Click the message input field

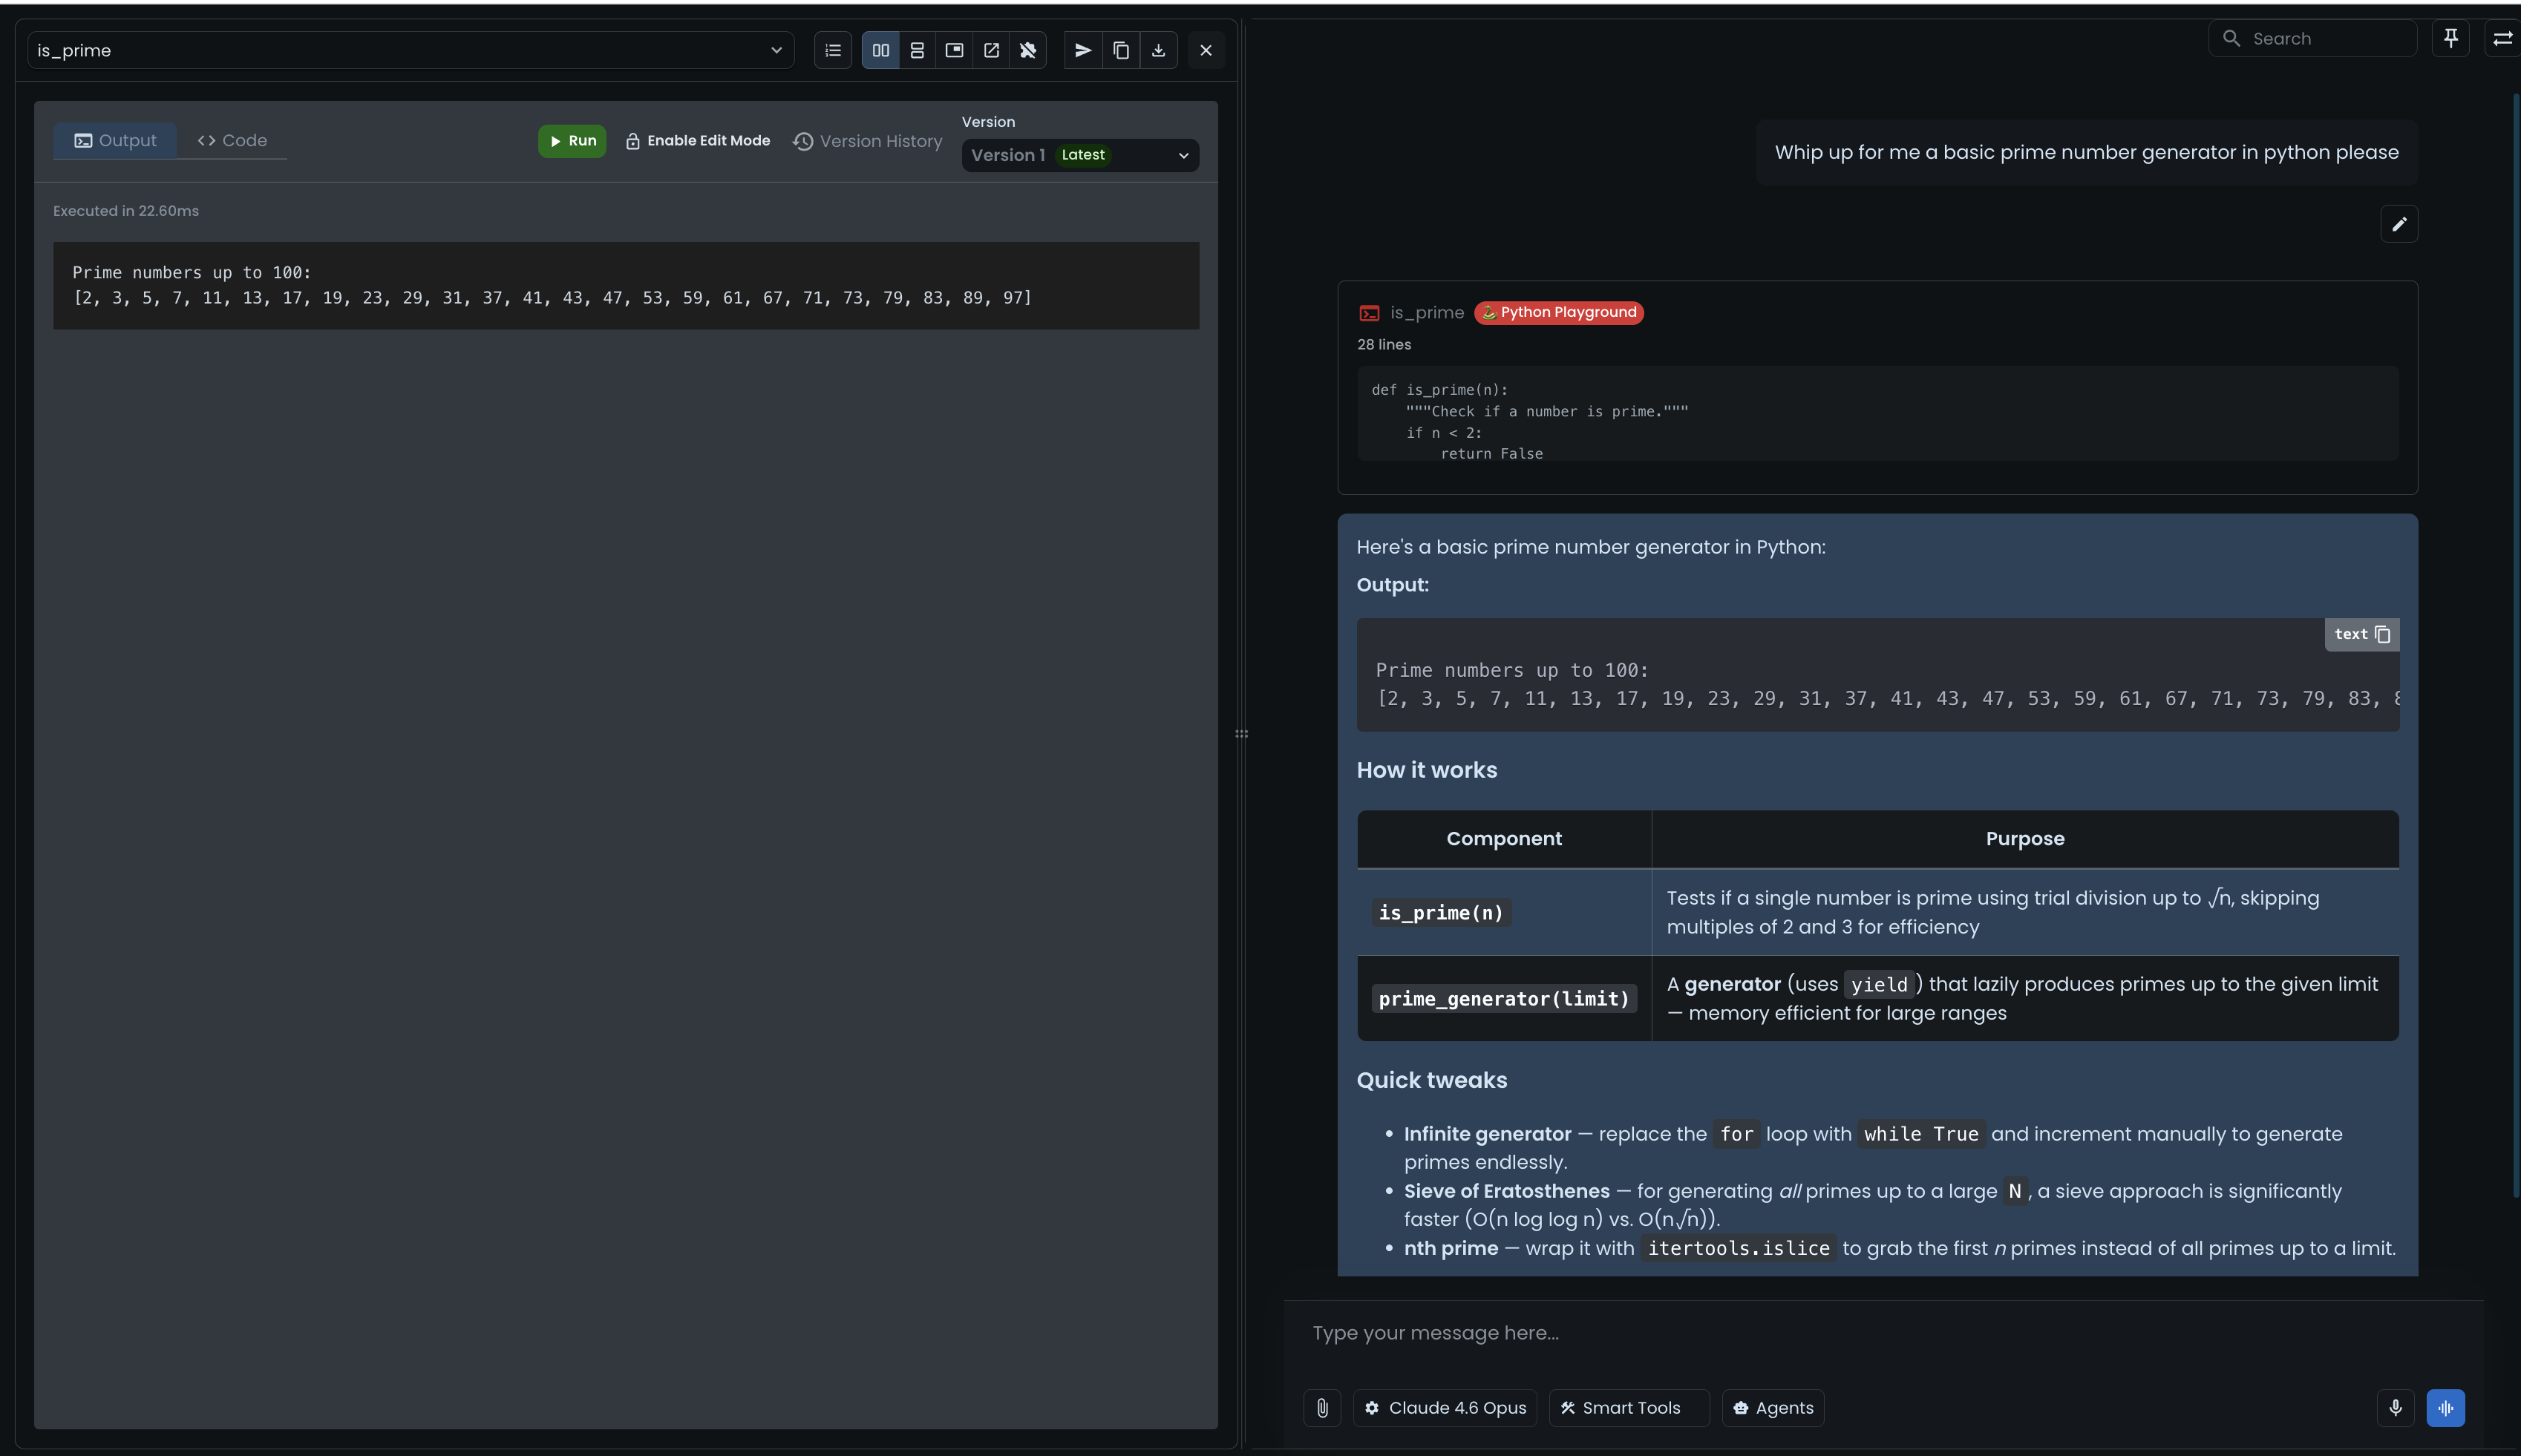pos(1700,1332)
